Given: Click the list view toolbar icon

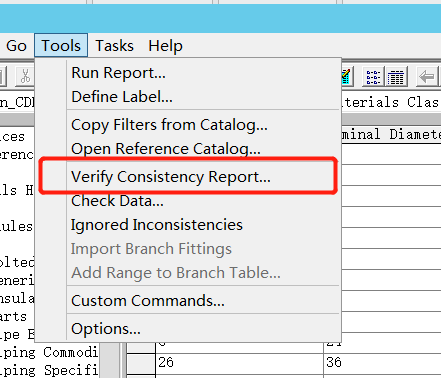Looking at the screenshot, I should point(373,77).
